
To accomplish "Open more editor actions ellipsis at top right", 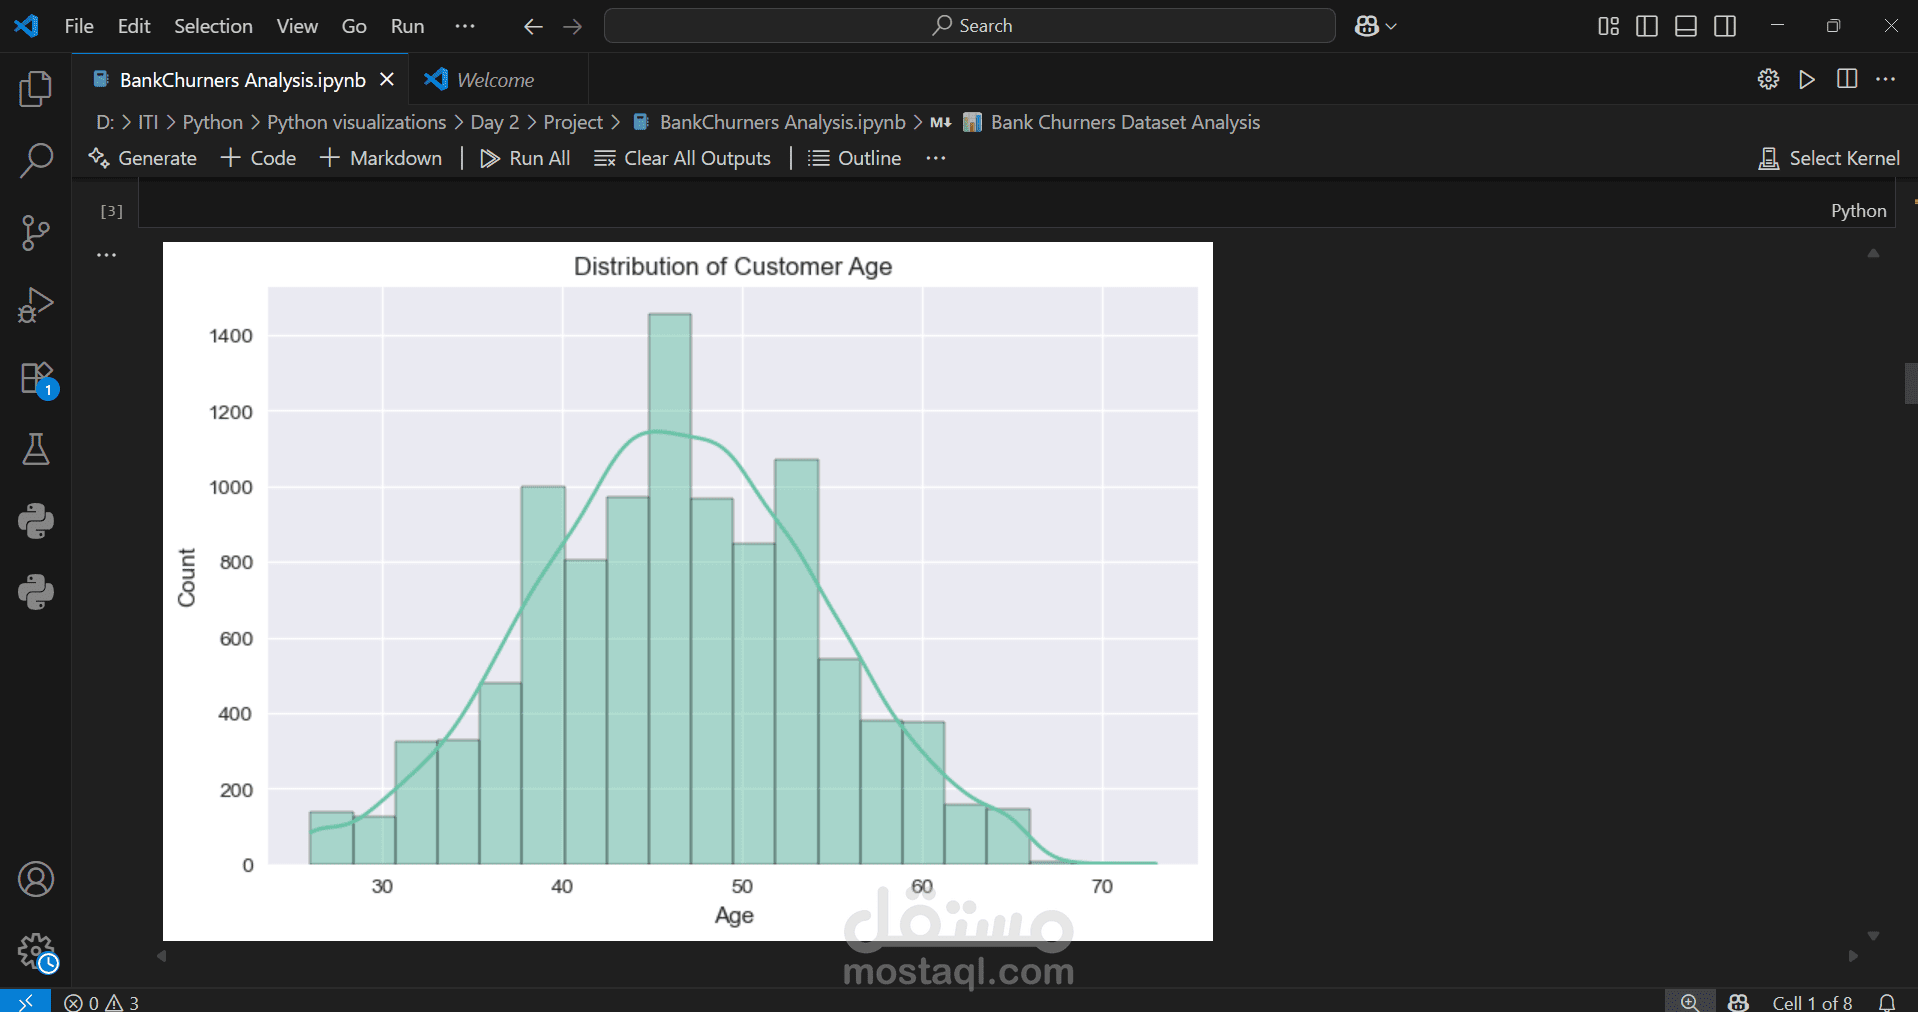I will tap(1886, 79).
